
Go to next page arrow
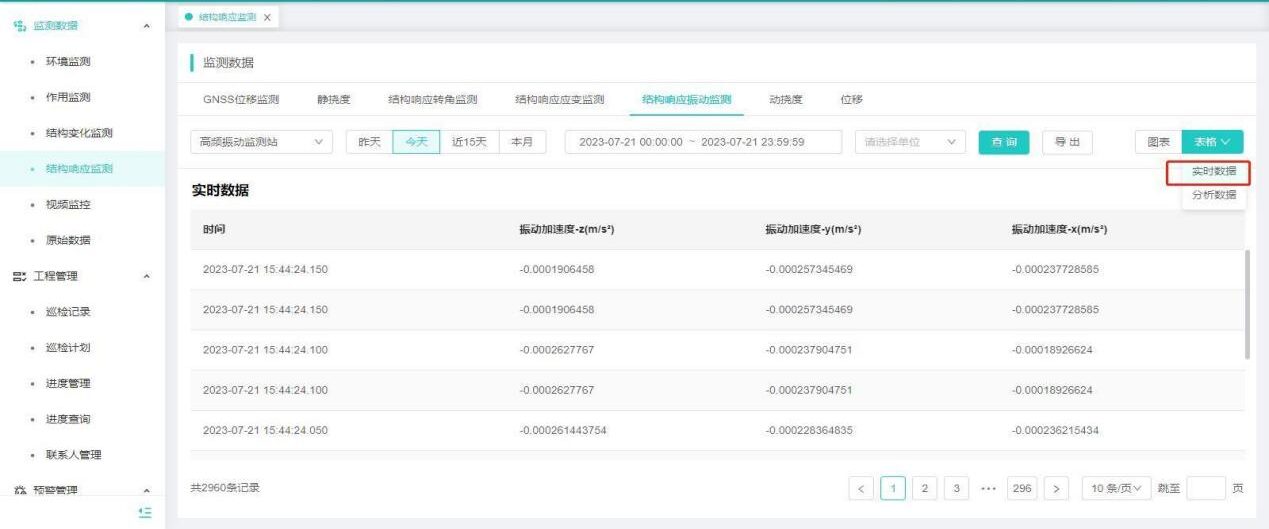click(1056, 487)
